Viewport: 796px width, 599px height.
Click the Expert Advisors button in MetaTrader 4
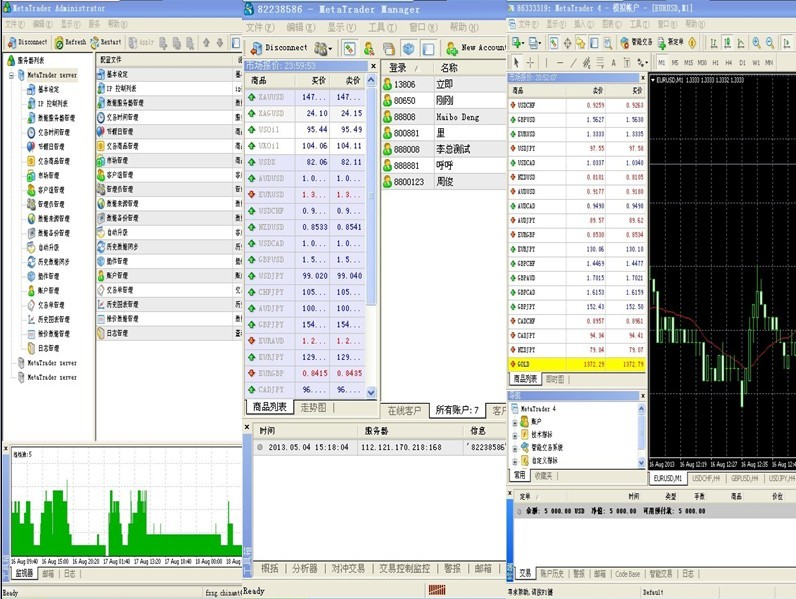coord(636,43)
